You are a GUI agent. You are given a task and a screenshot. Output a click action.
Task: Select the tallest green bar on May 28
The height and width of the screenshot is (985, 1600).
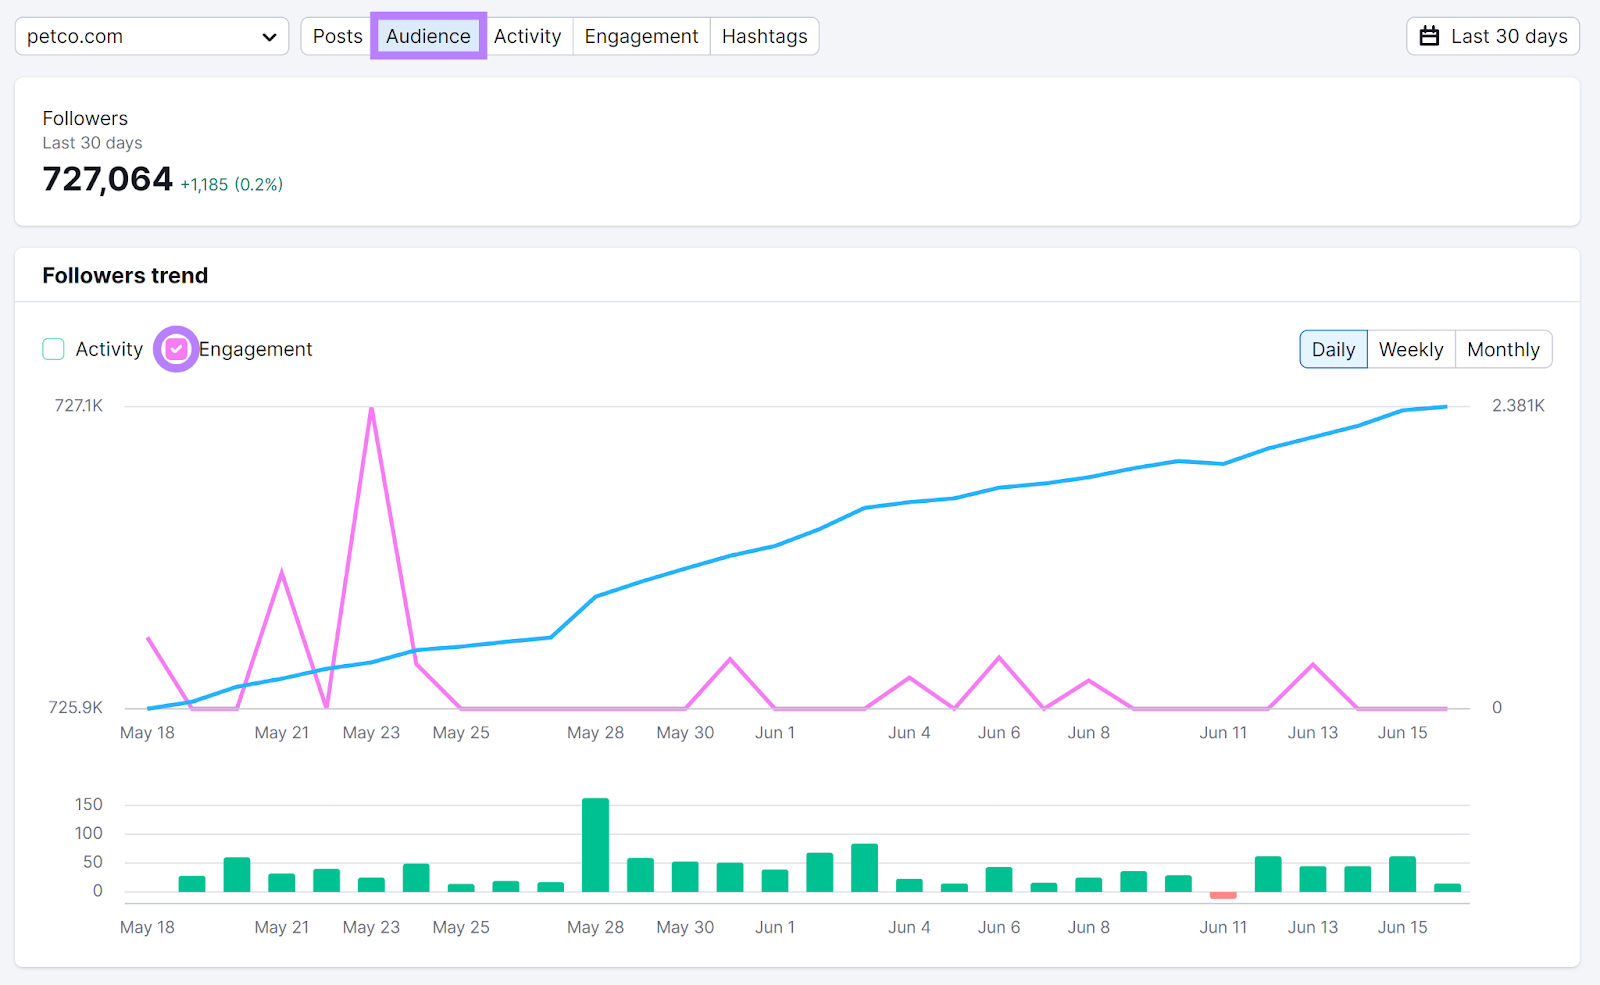pyautogui.click(x=595, y=843)
